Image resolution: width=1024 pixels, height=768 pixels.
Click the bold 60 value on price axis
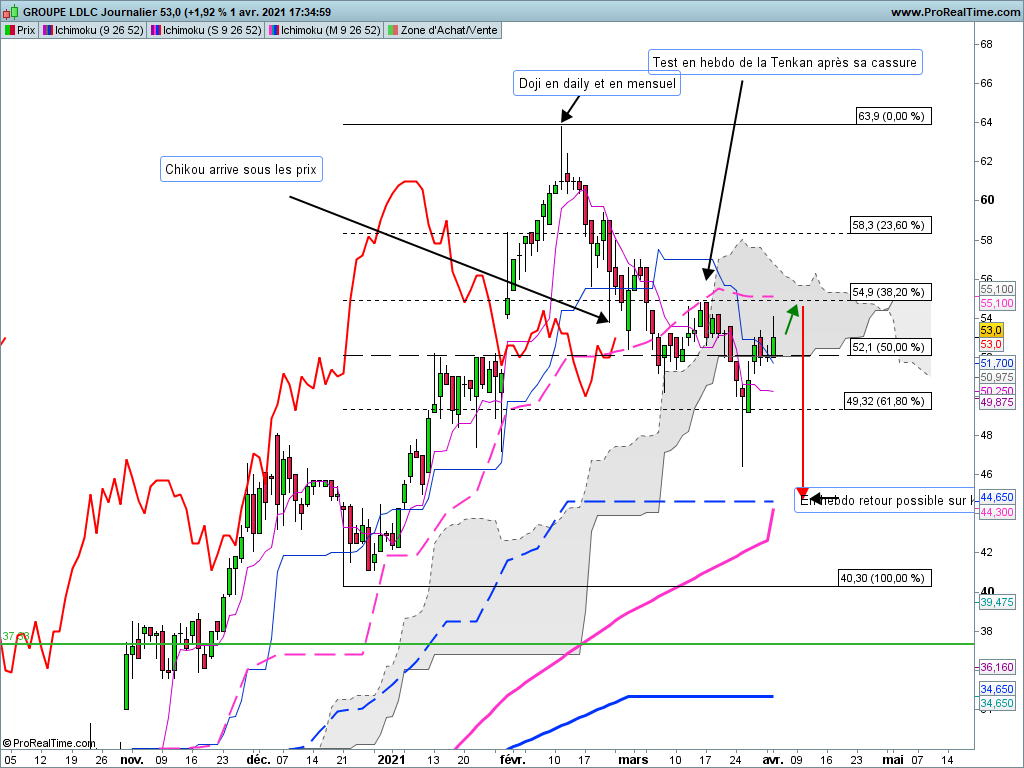point(987,200)
